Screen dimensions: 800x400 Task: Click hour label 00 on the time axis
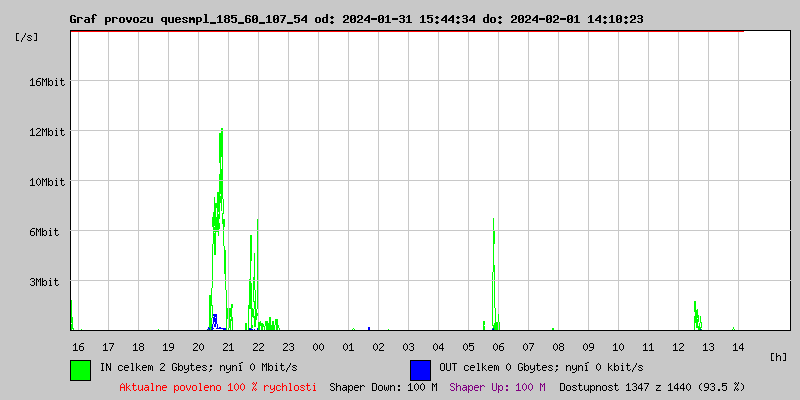pyautogui.click(x=318, y=346)
